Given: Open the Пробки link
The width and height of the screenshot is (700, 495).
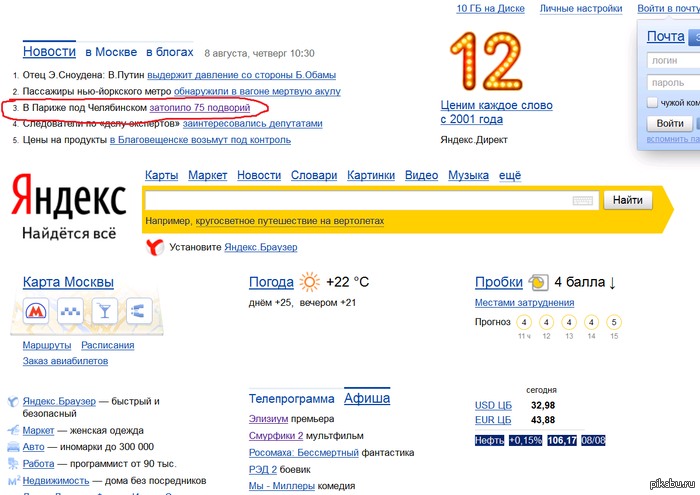Looking at the screenshot, I should [x=499, y=282].
